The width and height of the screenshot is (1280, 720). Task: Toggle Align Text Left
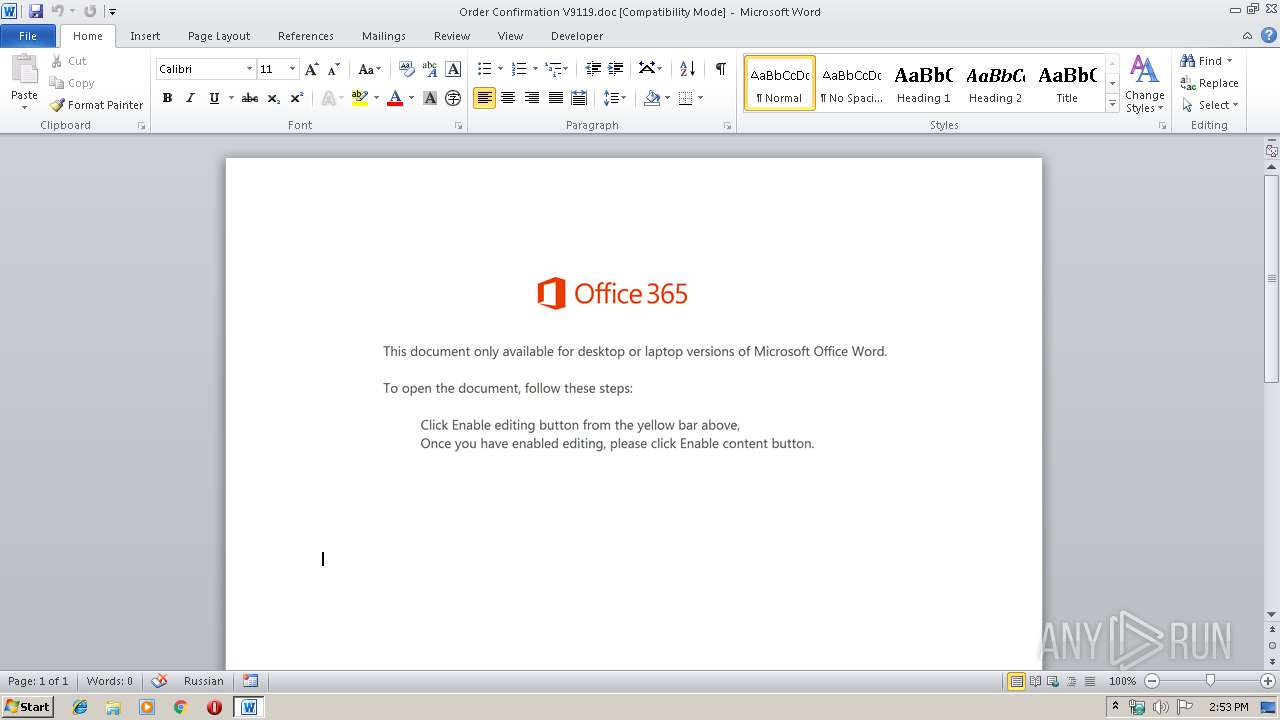click(484, 98)
